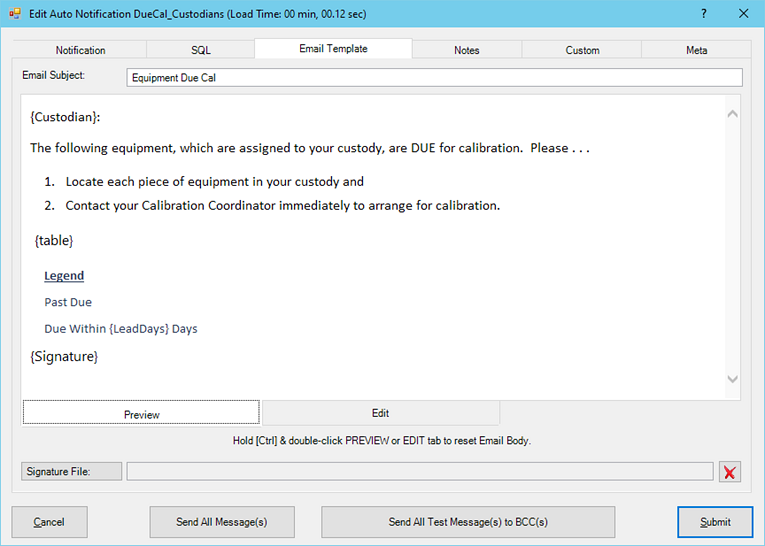Clear signature file with red X icon
Screen dimensions: 765x546
click(729, 472)
